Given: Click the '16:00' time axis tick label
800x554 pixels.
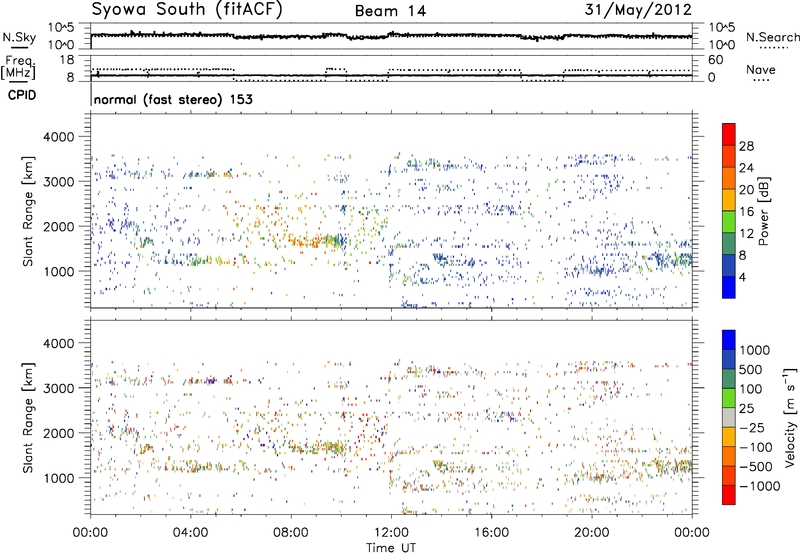Looking at the screenshot, I should coord(491,533).
